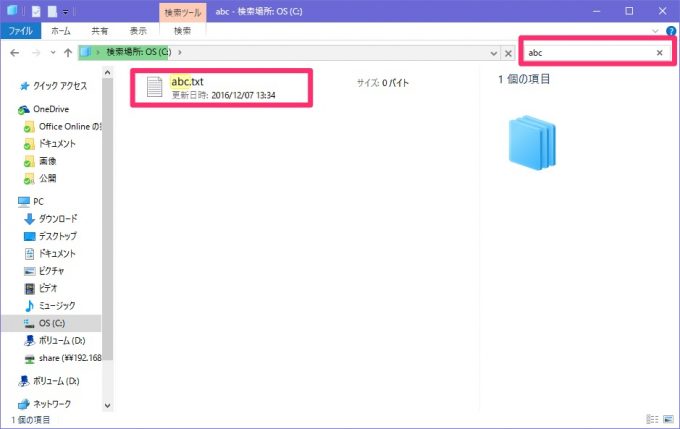Click the new folder quick access icon
This screenshot has height=429, width=680.
pyautogui.click(x=52, y=11)
